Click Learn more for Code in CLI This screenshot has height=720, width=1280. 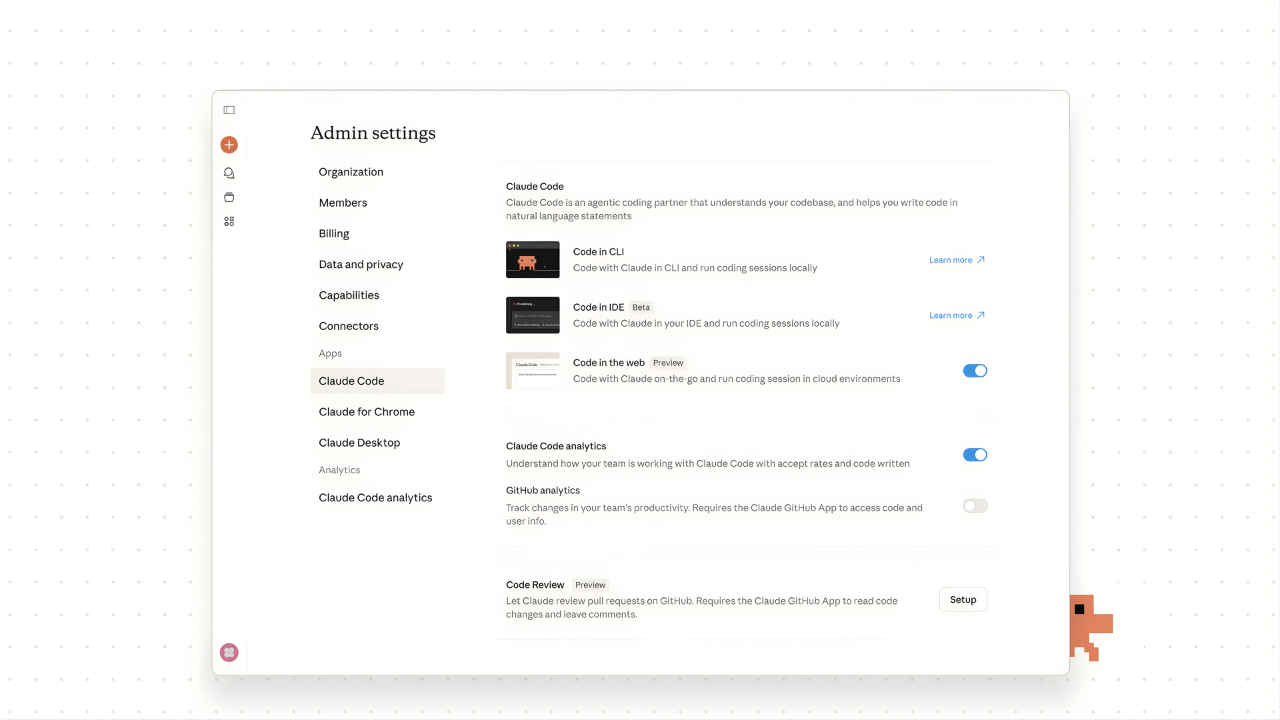pos(950,259)
